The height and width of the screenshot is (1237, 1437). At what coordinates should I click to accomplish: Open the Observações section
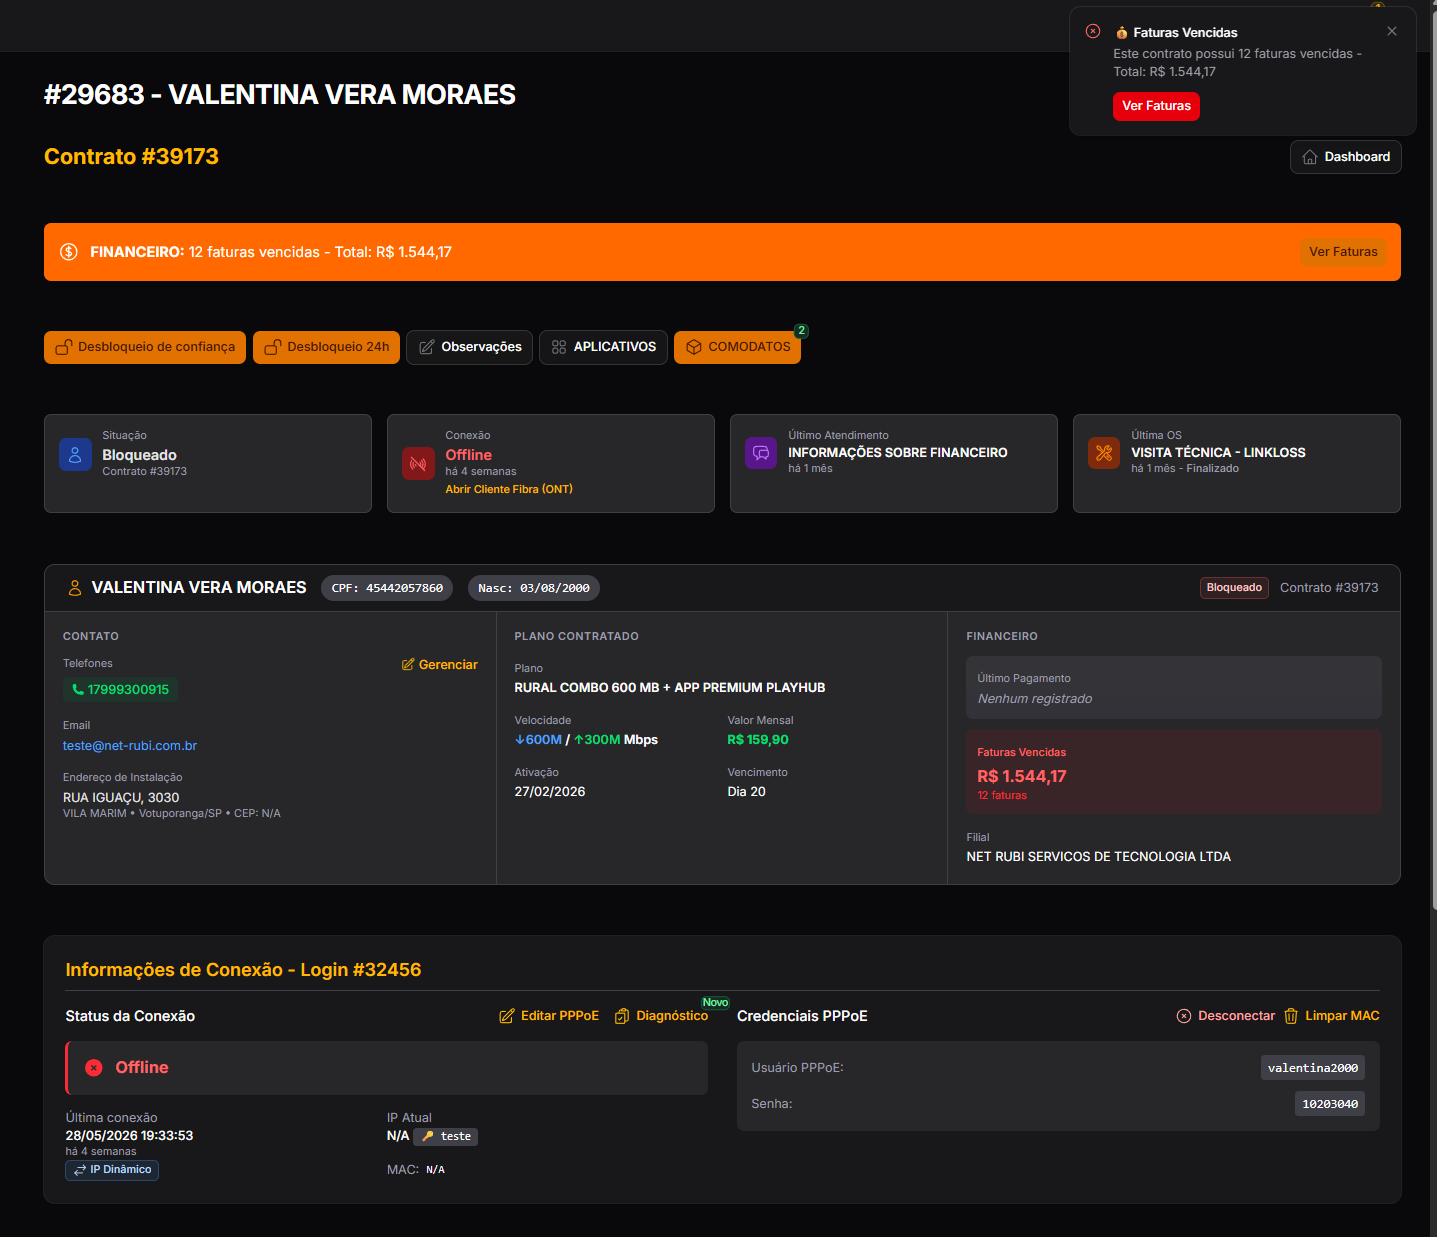click(469, 347)
